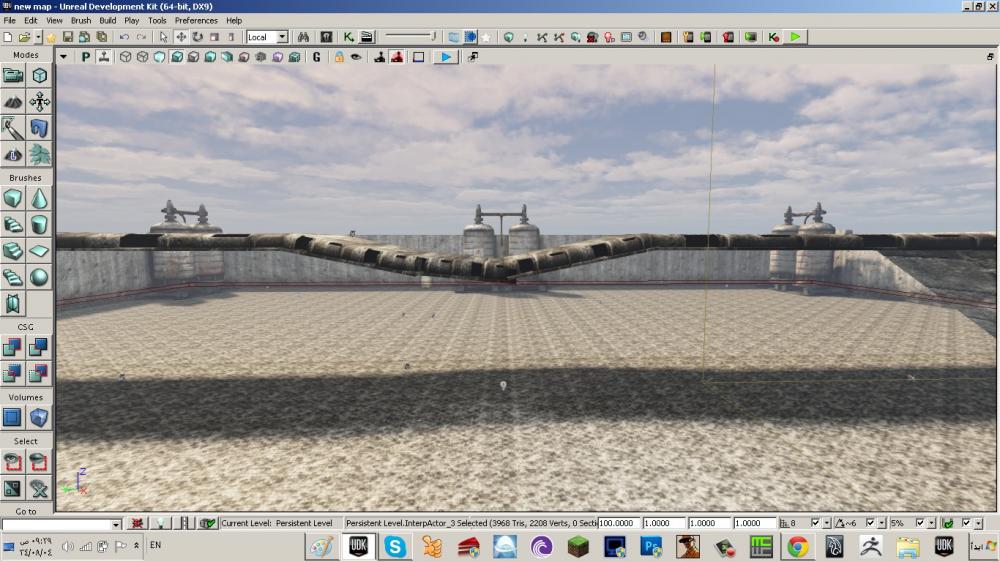Click the red bug icon in status bar
The height and width of the screenshot is (562, 1000).
(x=136, y=523)
